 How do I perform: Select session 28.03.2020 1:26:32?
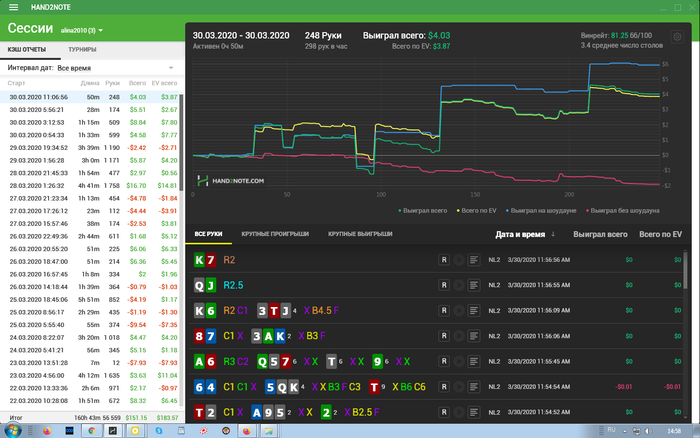coord(91,185)
